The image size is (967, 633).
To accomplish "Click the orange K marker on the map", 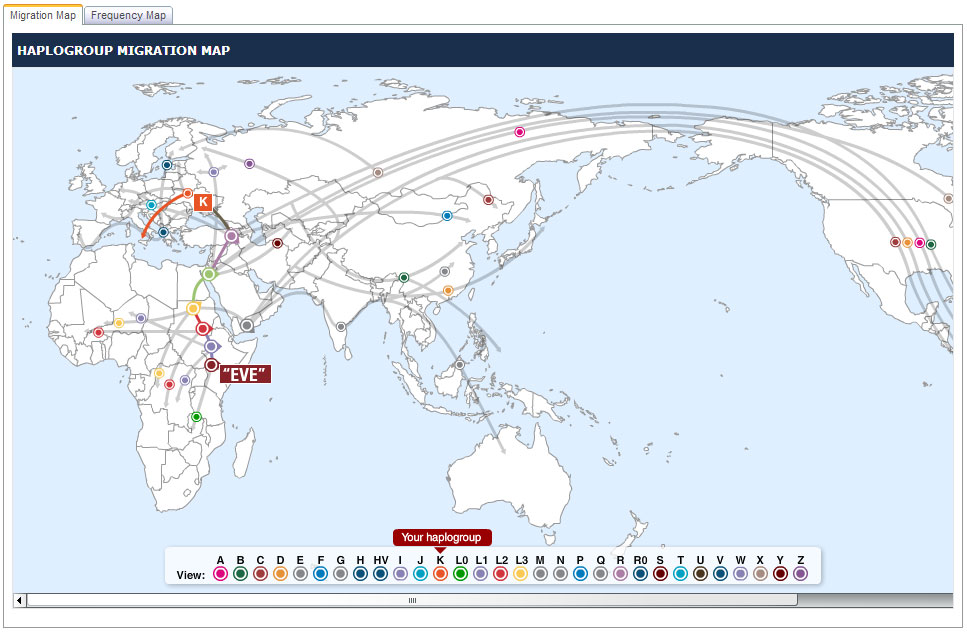I will pyautogui.click(x=203, y=202).
